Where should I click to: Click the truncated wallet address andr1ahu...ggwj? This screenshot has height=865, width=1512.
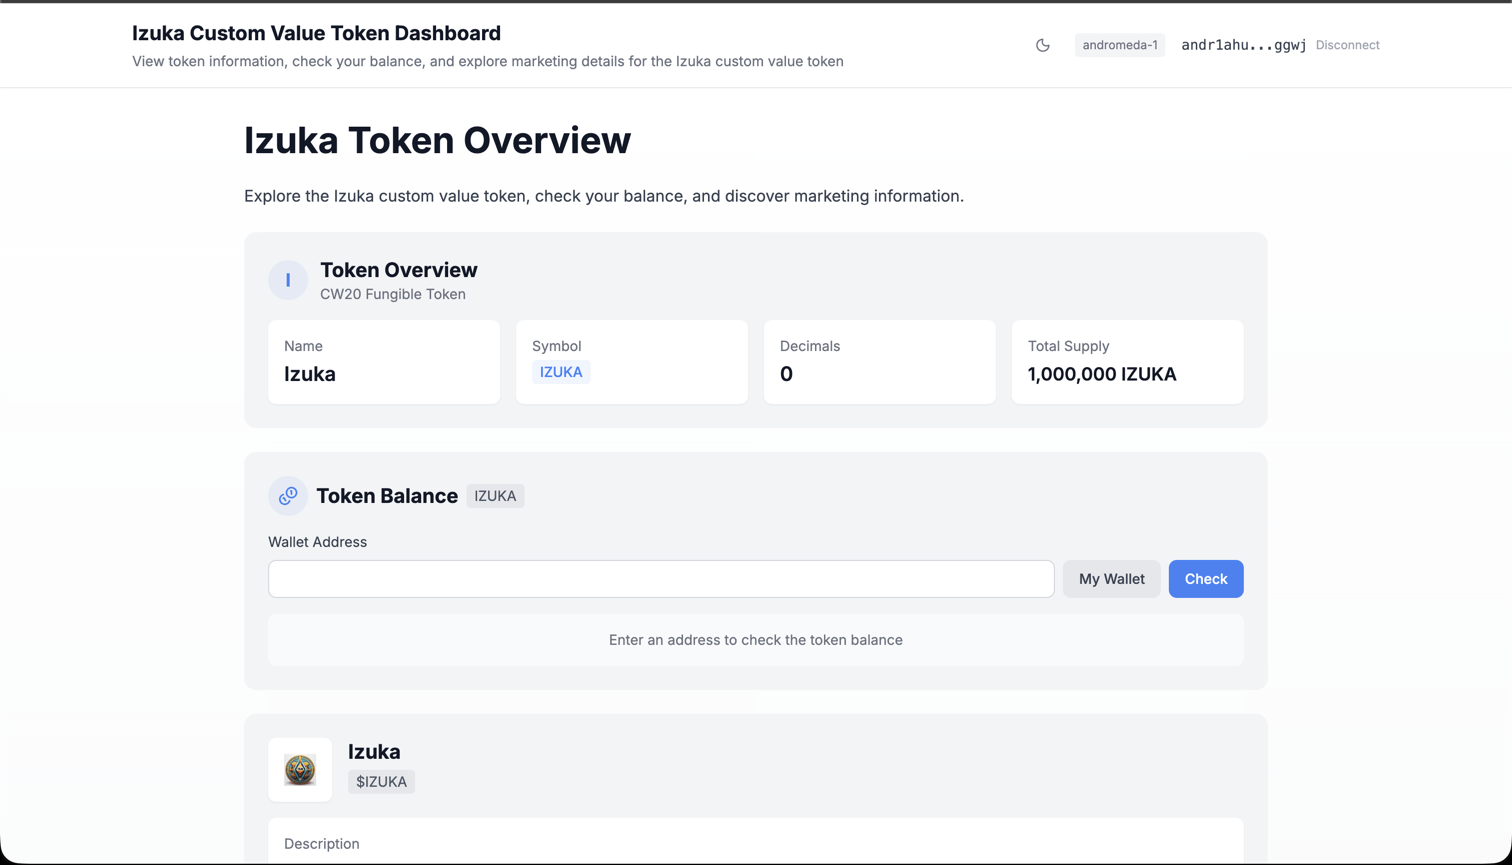(x=1243, y=44)
